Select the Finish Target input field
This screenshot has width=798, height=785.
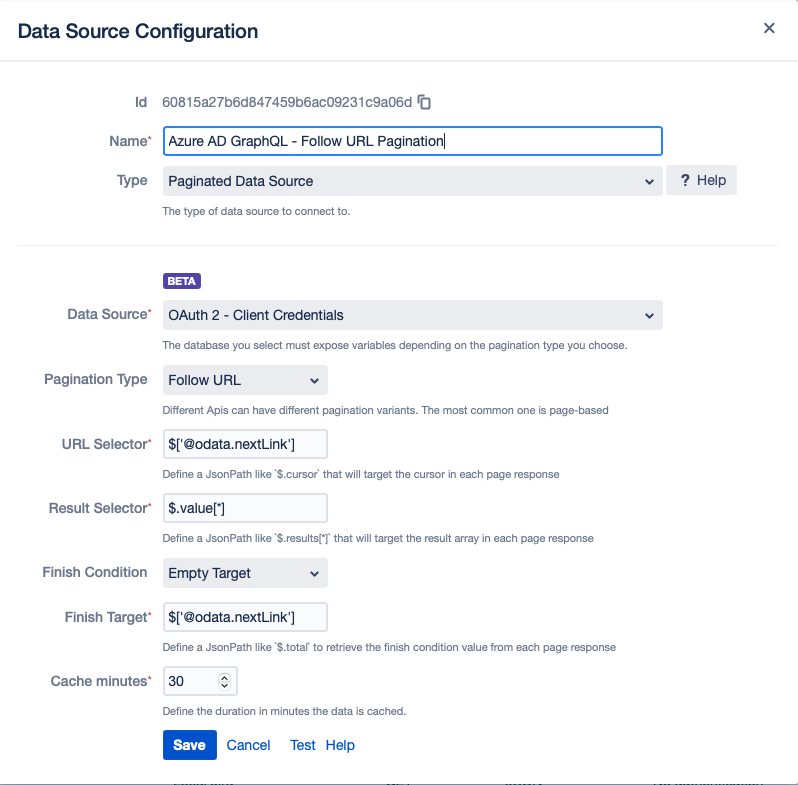[x=245, y=616]
